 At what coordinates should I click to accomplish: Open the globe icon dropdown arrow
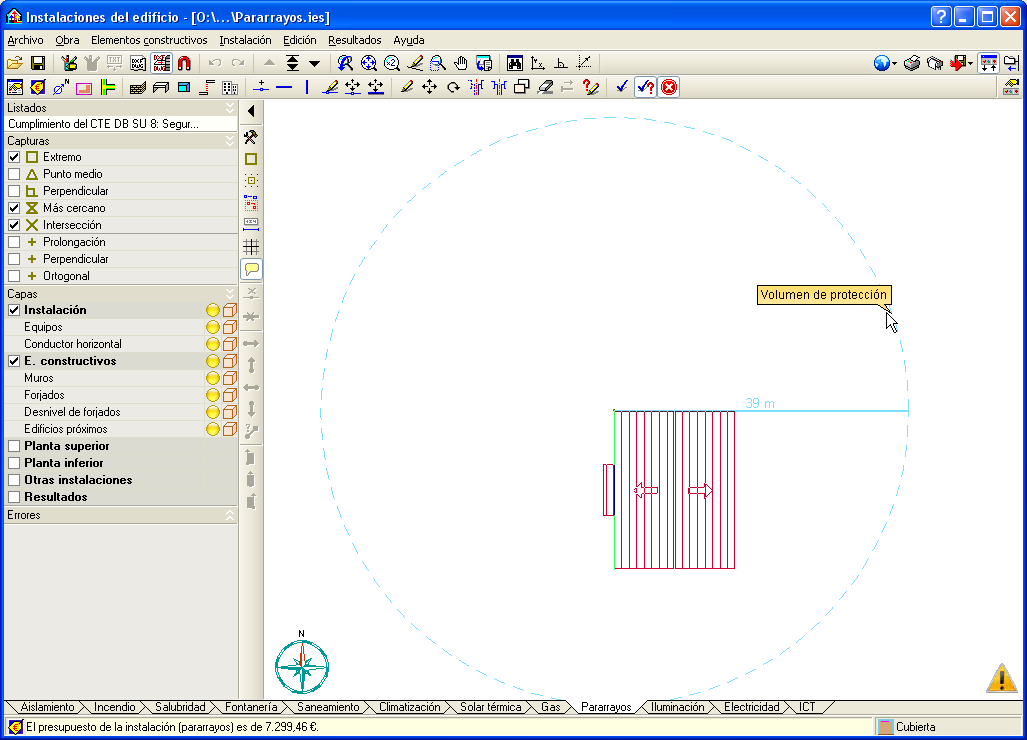click(x=894, y=64)
